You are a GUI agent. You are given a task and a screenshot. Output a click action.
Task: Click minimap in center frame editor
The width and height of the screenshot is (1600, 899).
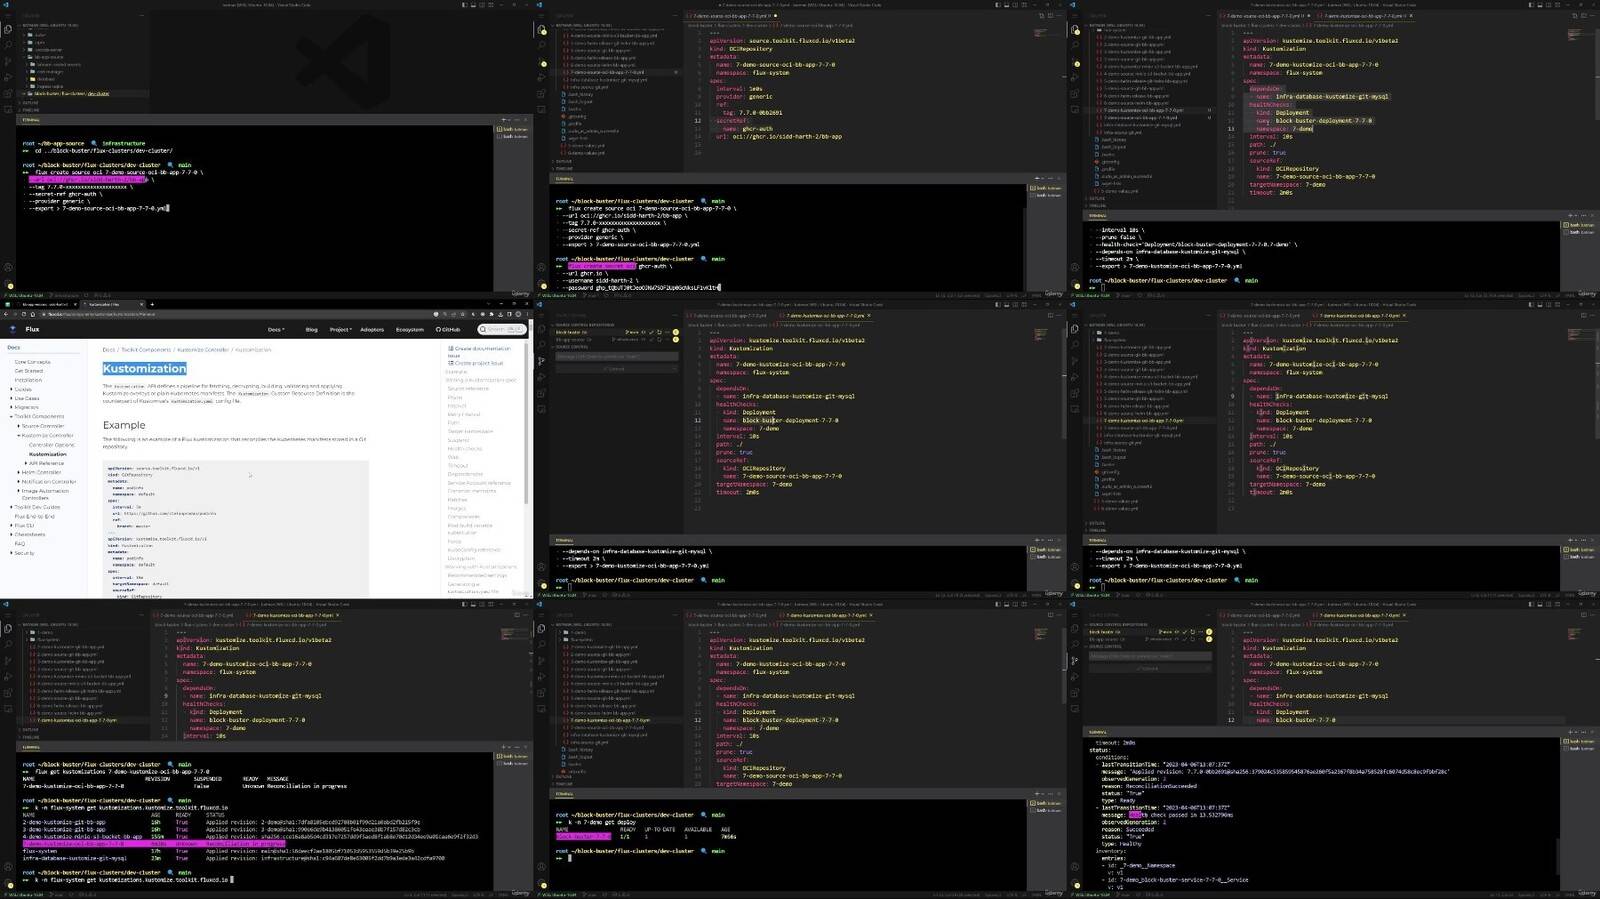tap(1040, 333)
